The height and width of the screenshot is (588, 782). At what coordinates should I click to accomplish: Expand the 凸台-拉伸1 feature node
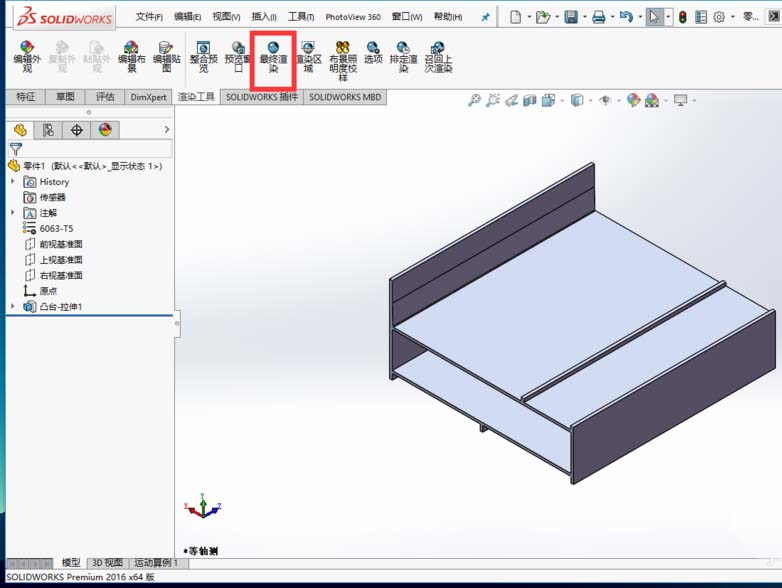(13, 306)
